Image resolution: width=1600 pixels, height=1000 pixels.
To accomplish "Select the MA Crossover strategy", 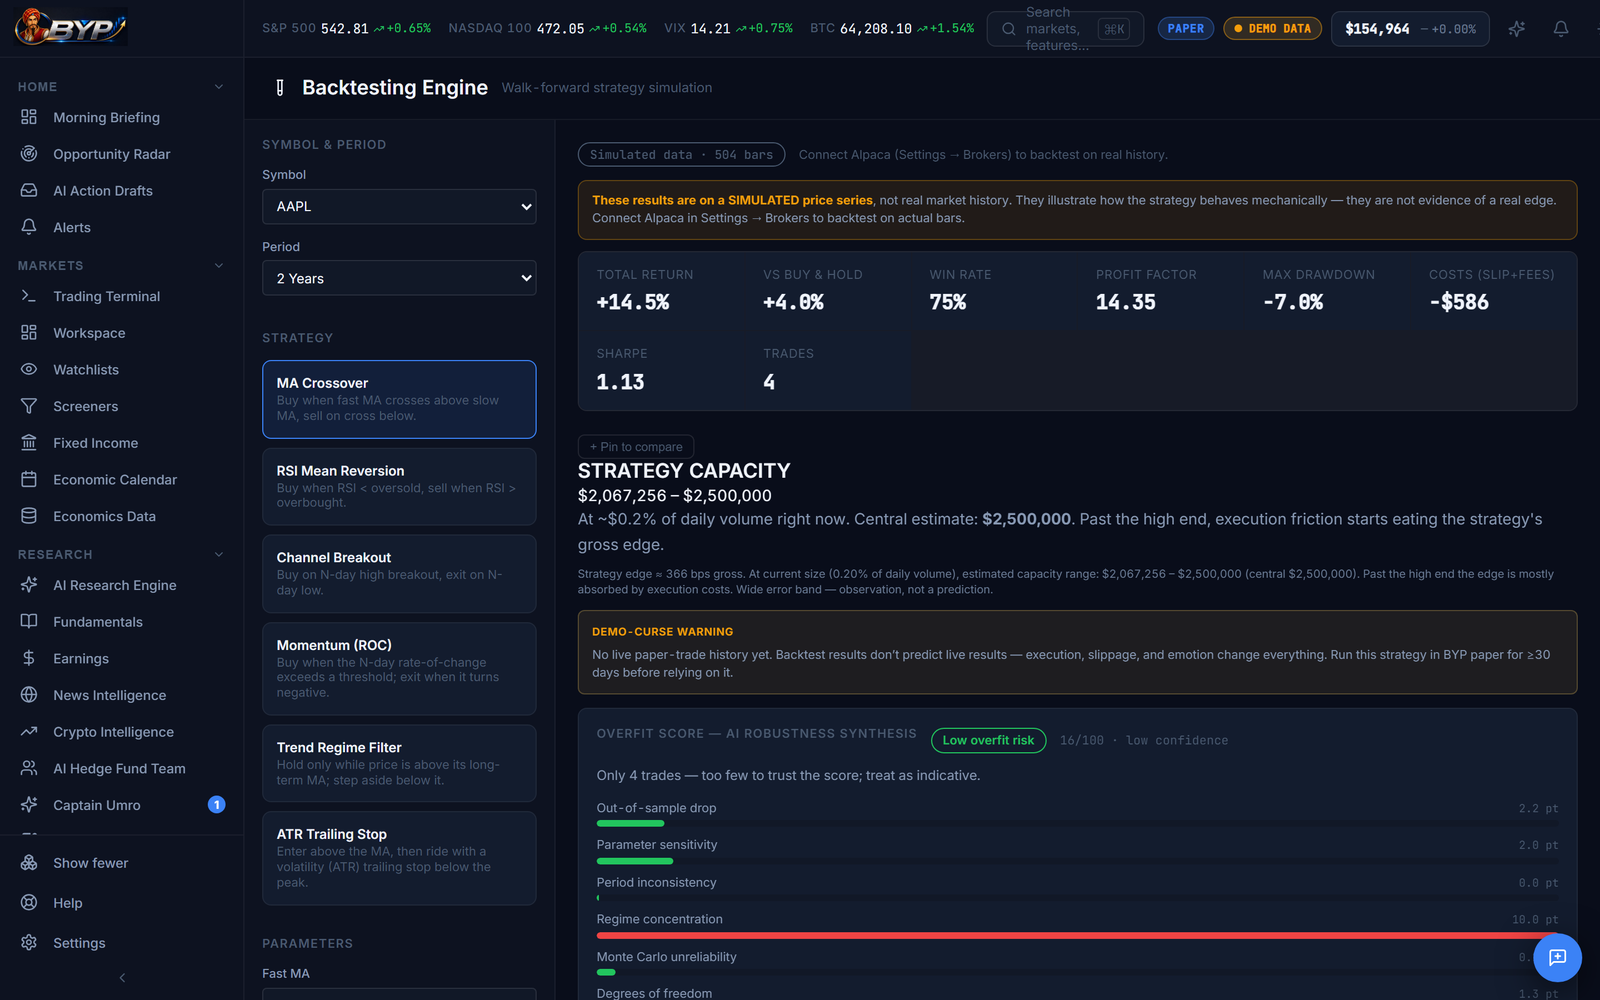I will (399, 399).
